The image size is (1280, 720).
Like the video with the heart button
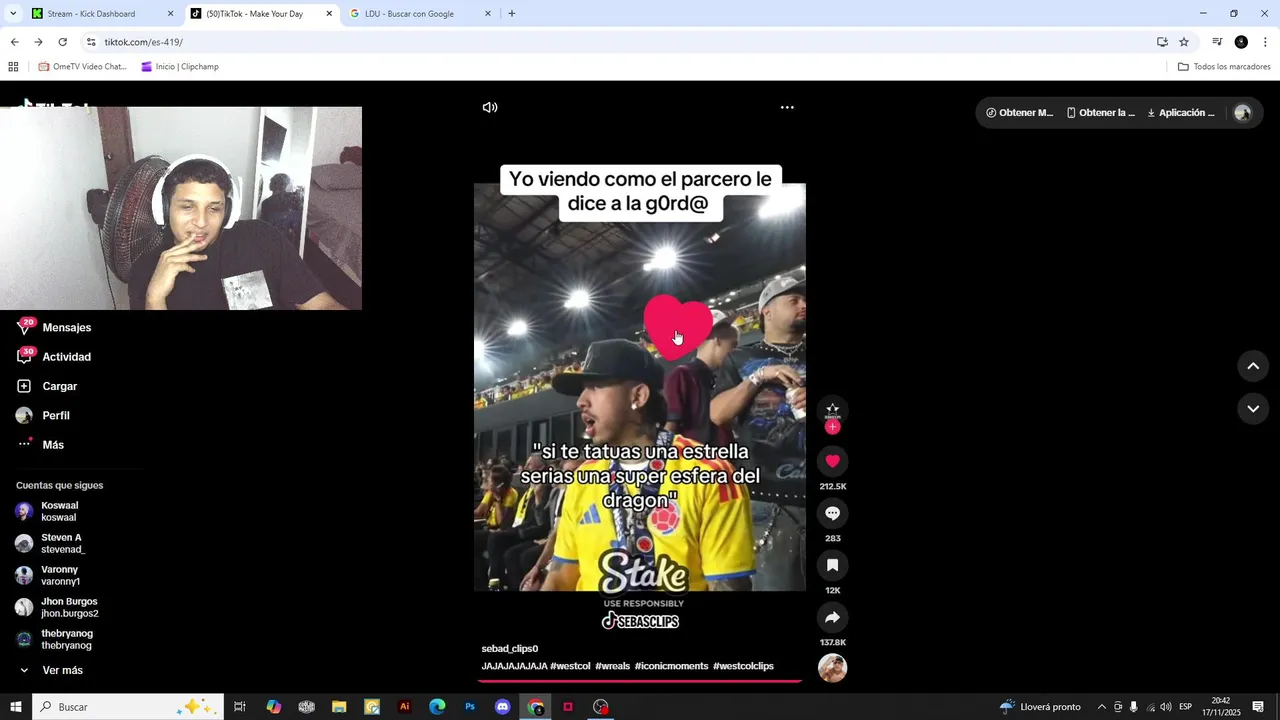coord(832,461)
